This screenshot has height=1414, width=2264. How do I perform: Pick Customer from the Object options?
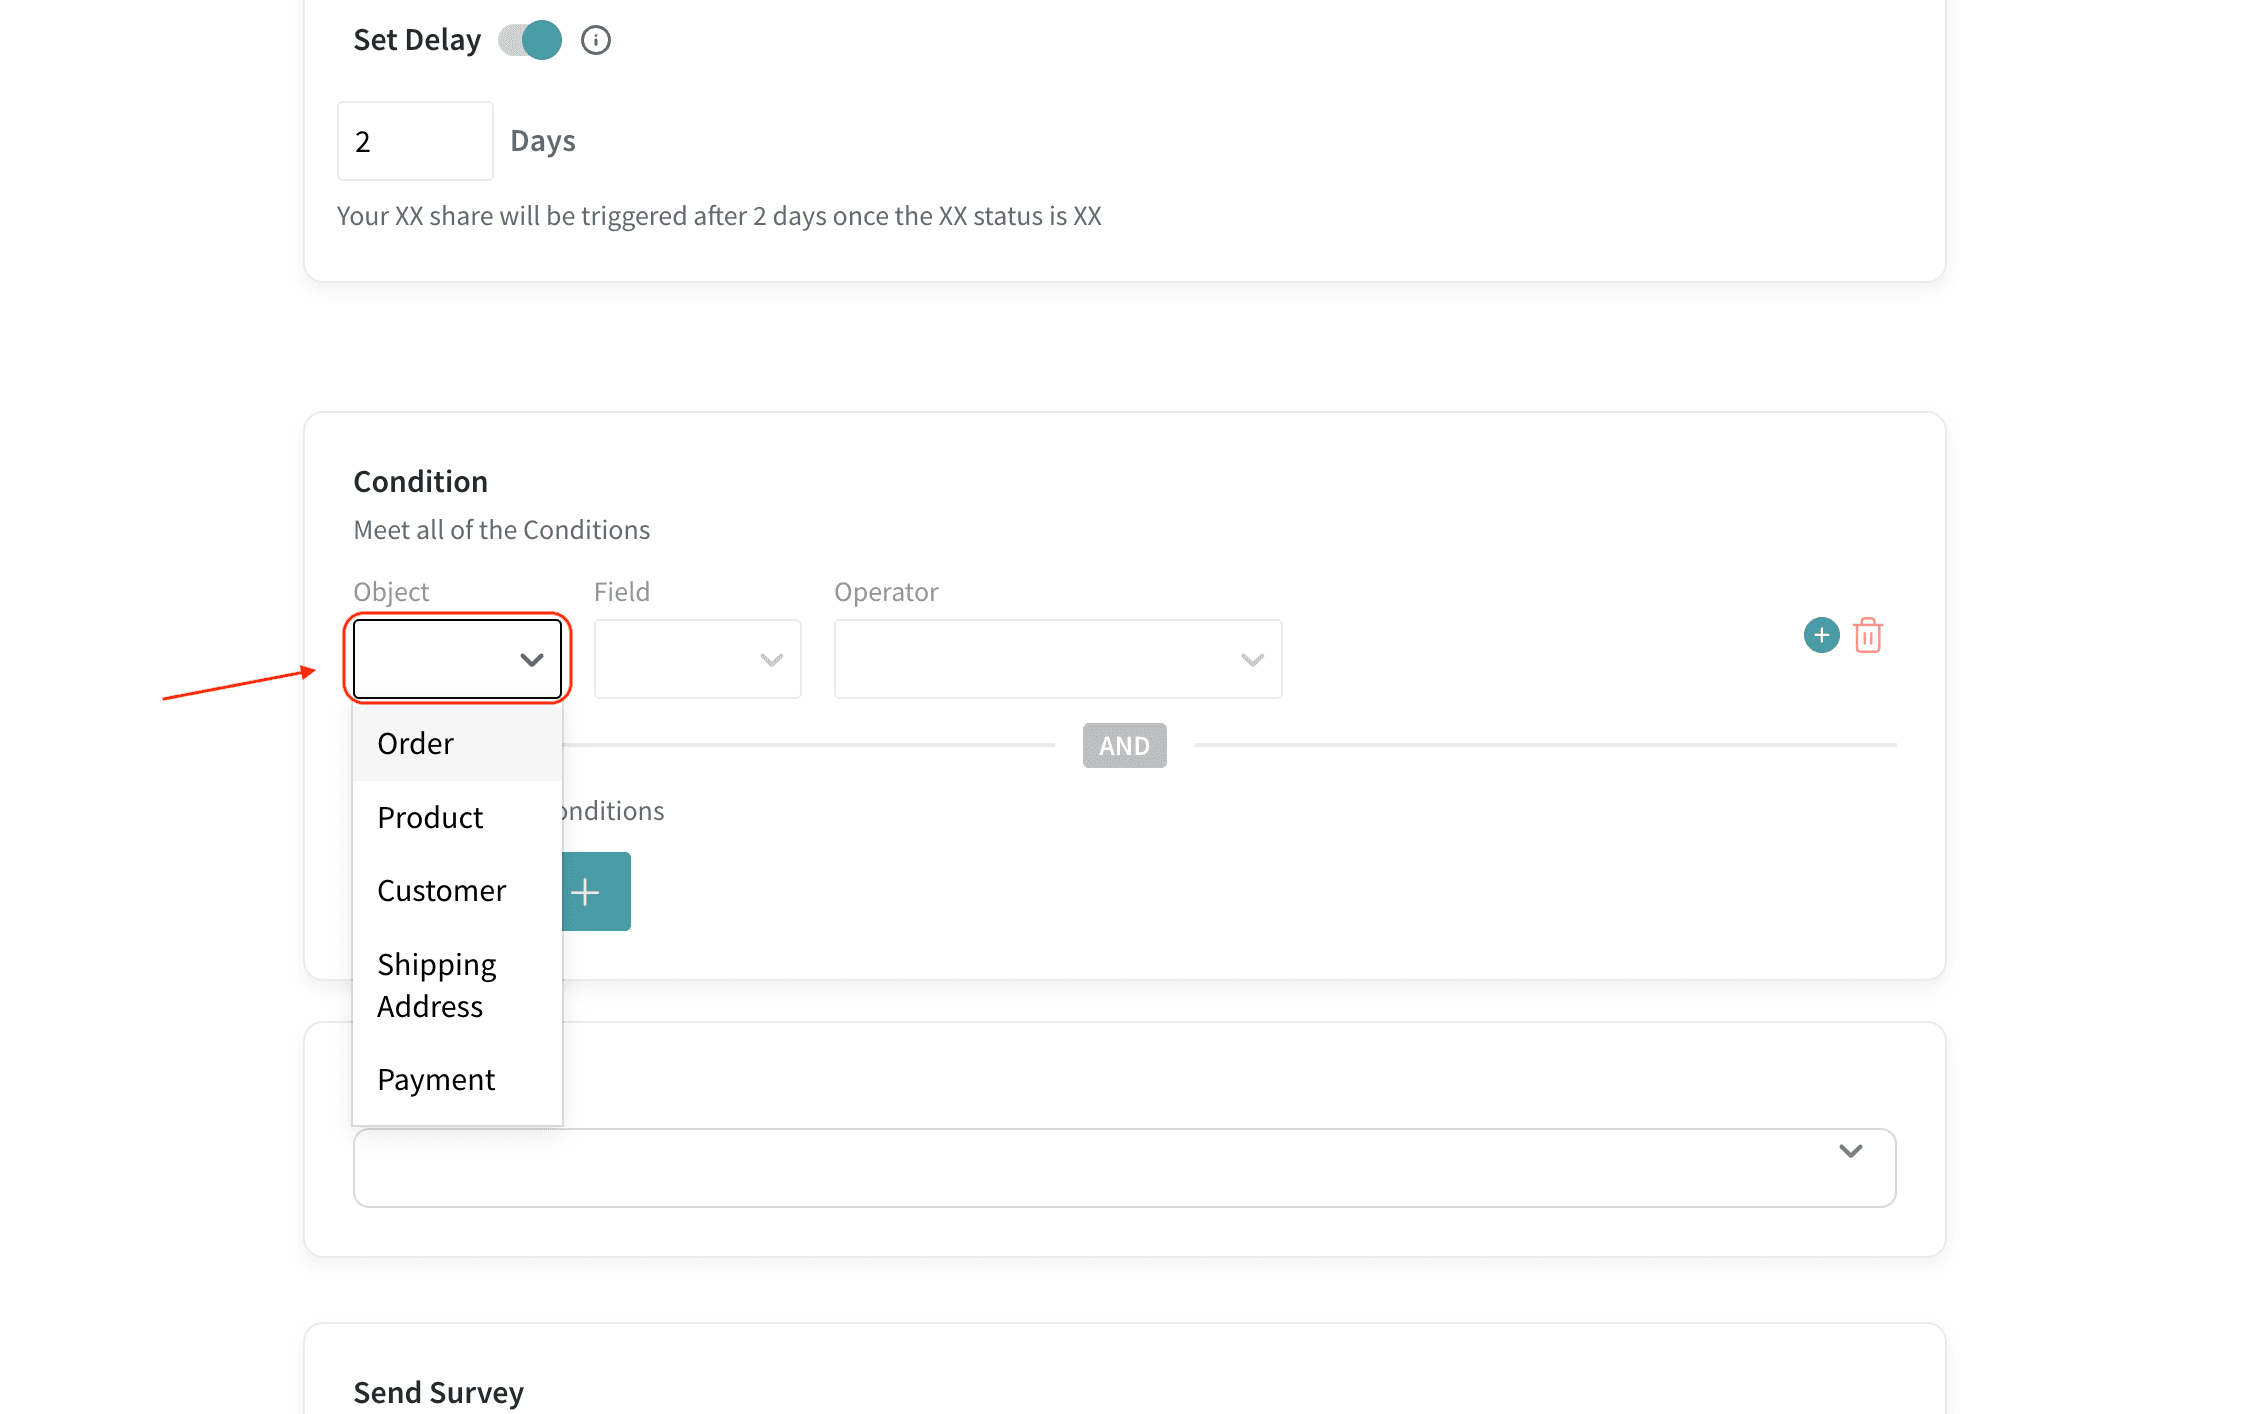coord(441,891)
